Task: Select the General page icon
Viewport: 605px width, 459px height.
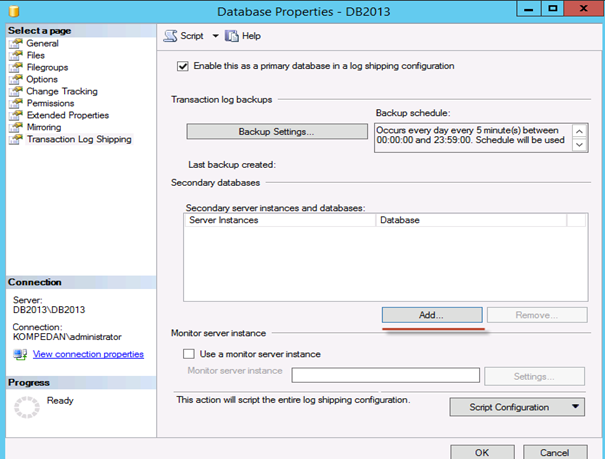Action: point(15,44)
